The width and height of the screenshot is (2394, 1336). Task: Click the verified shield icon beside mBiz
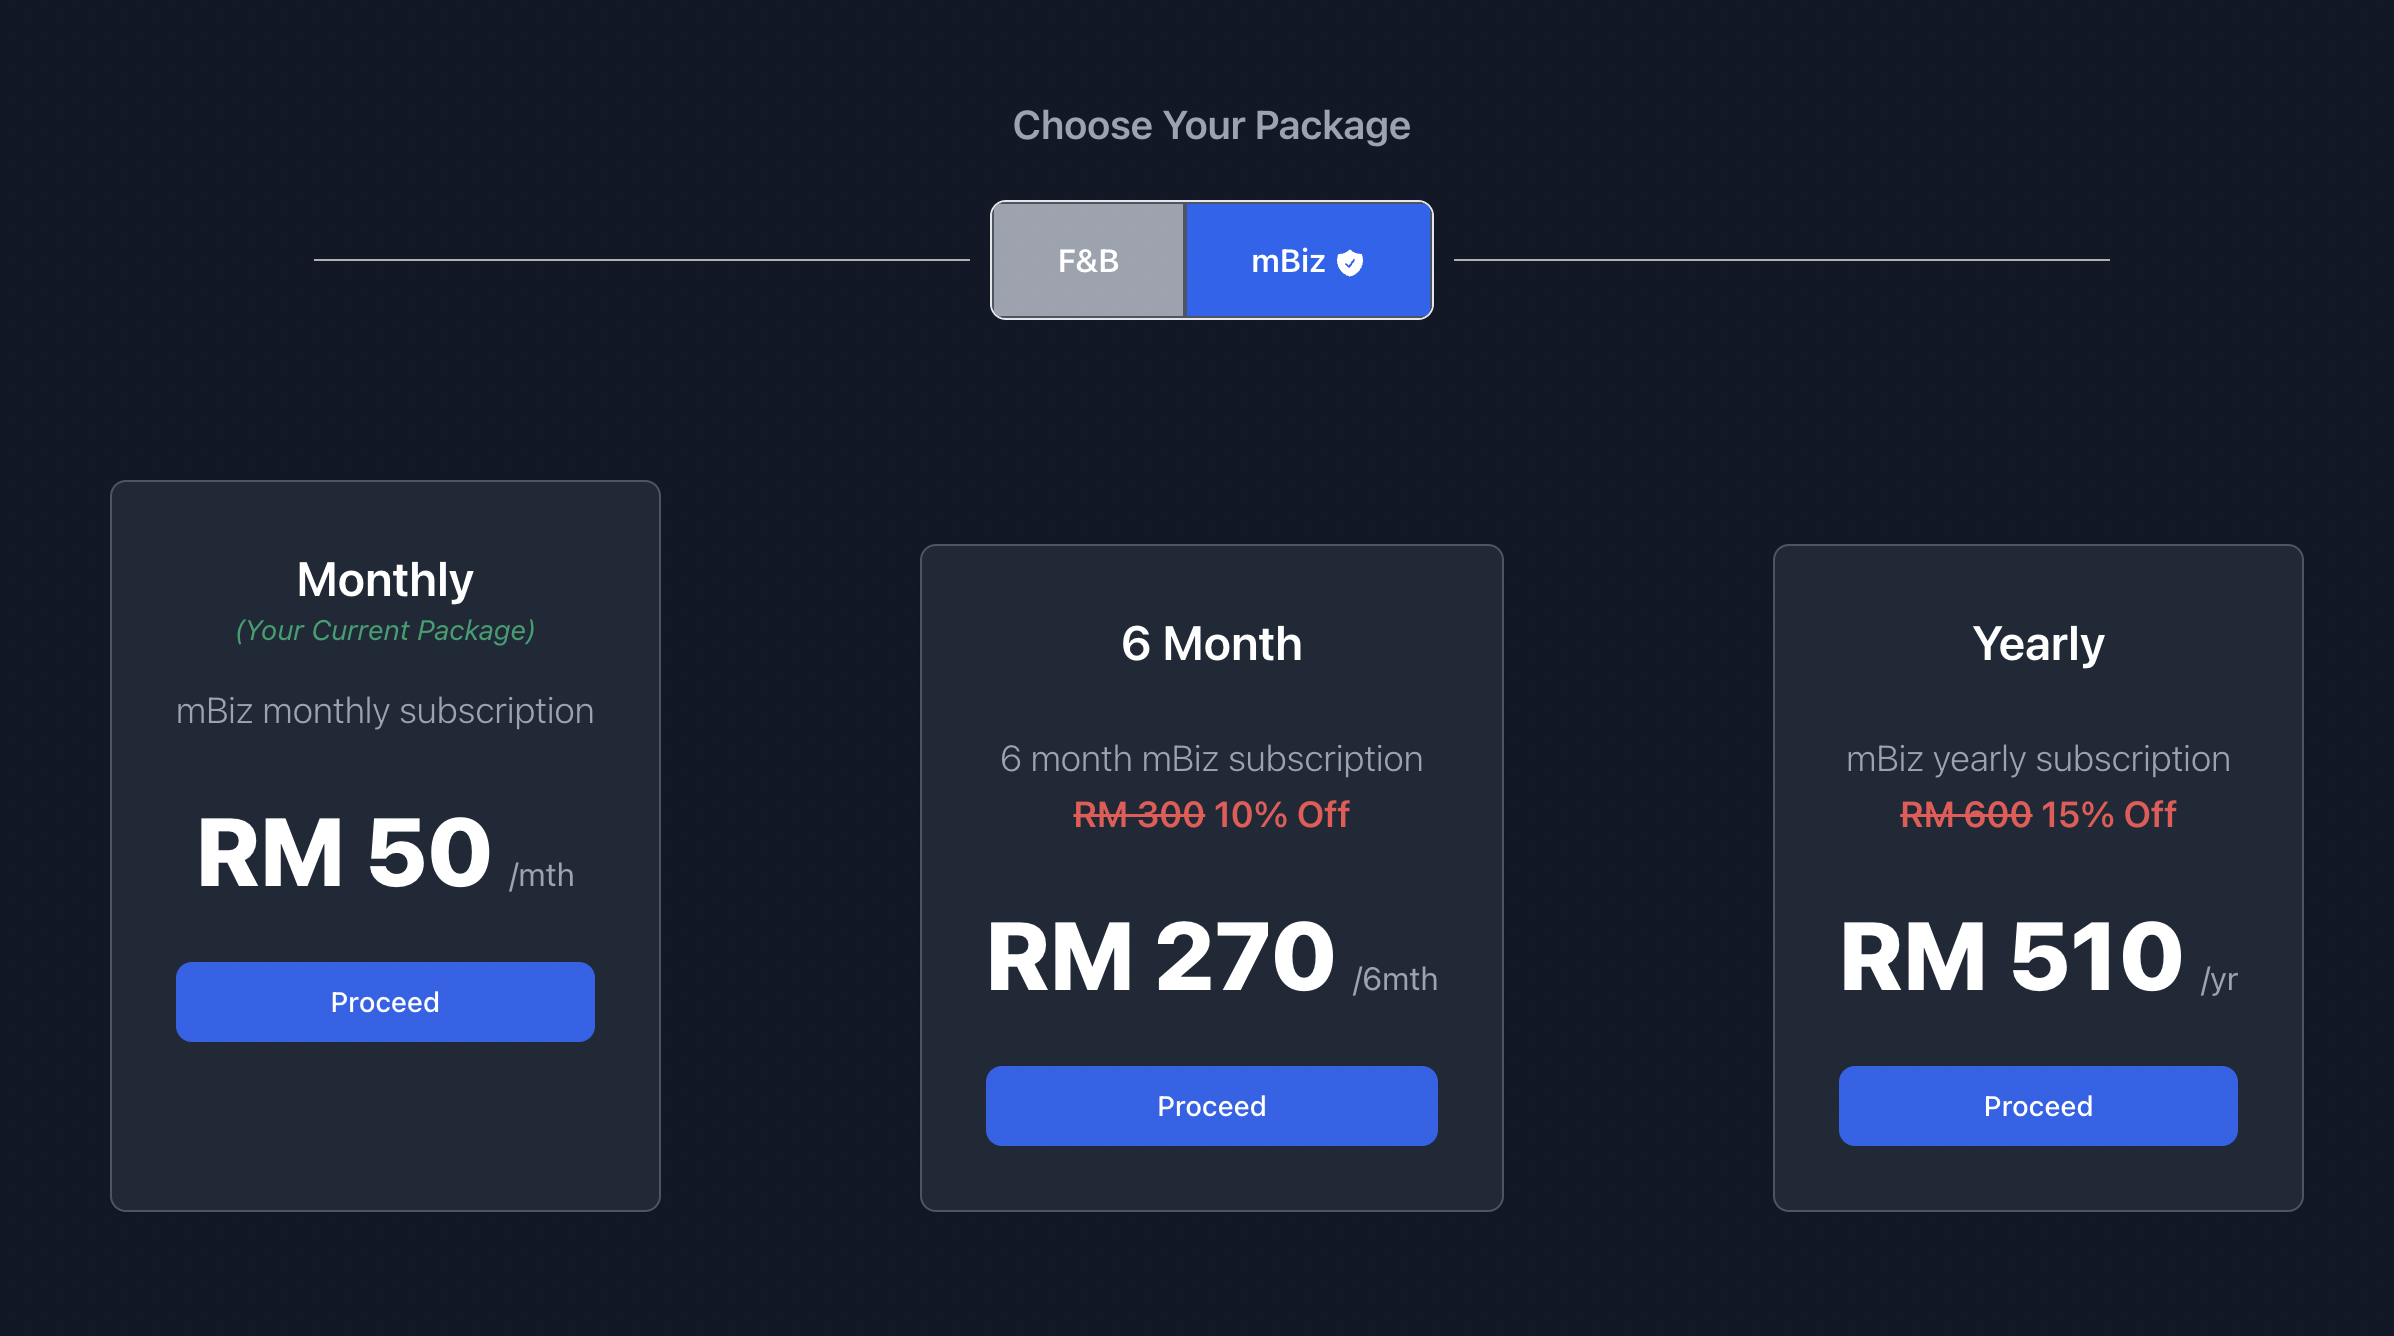point(1350,263)
